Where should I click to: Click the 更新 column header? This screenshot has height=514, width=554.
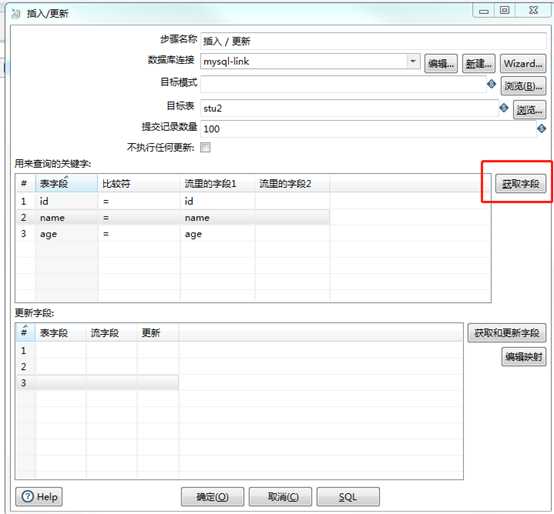(x=158, y=333)
